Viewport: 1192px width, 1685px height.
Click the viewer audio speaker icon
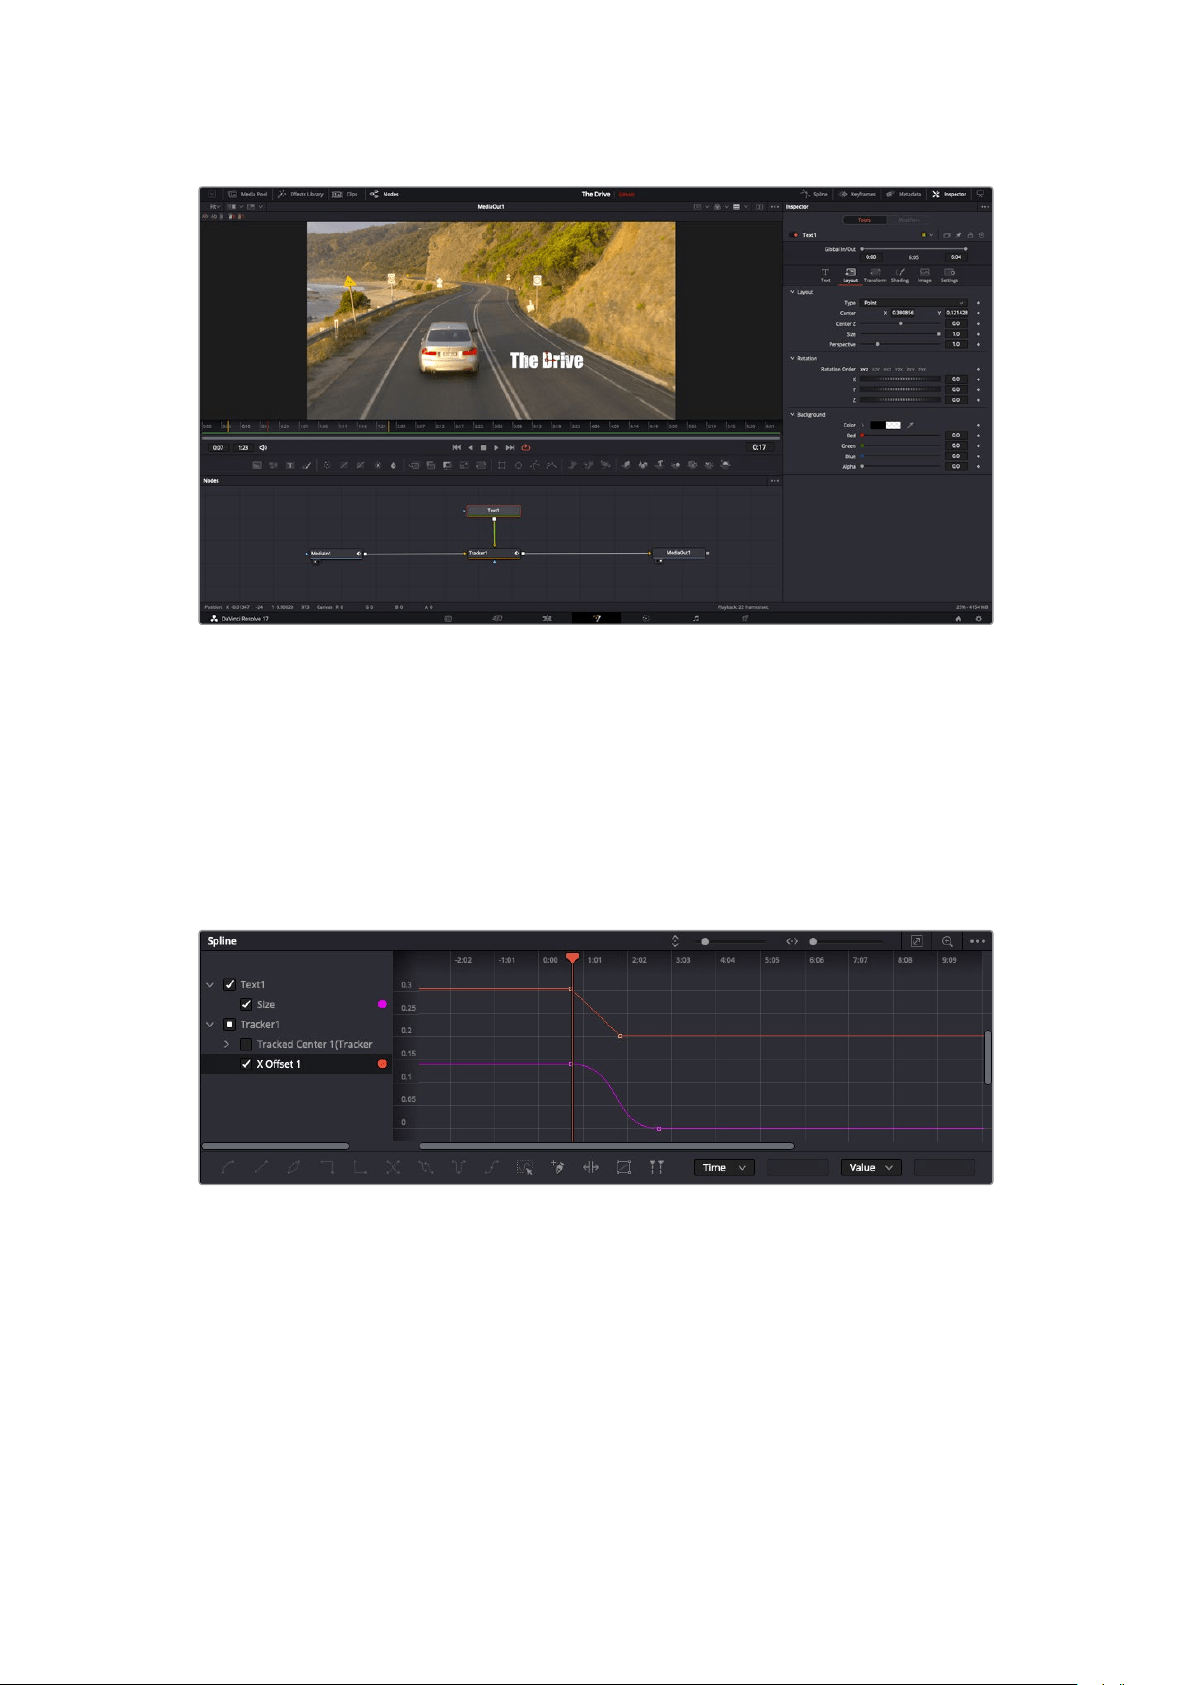click(x=263, y=448)
